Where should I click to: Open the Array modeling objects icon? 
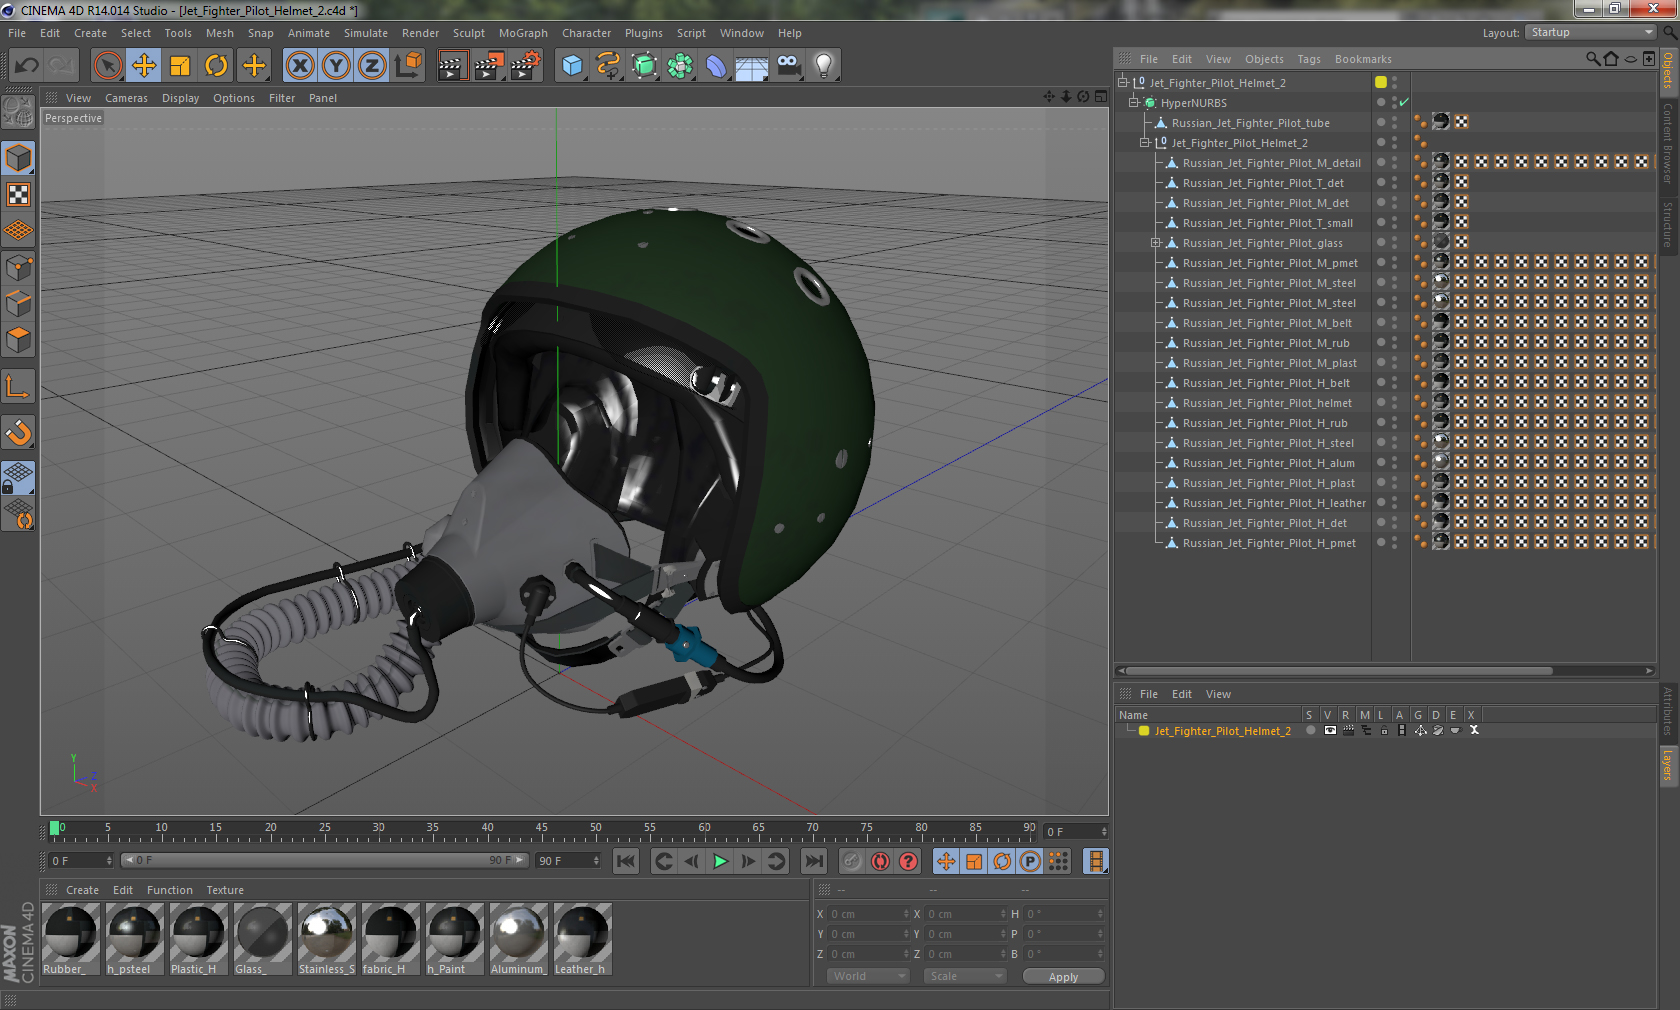coord(680,66)
